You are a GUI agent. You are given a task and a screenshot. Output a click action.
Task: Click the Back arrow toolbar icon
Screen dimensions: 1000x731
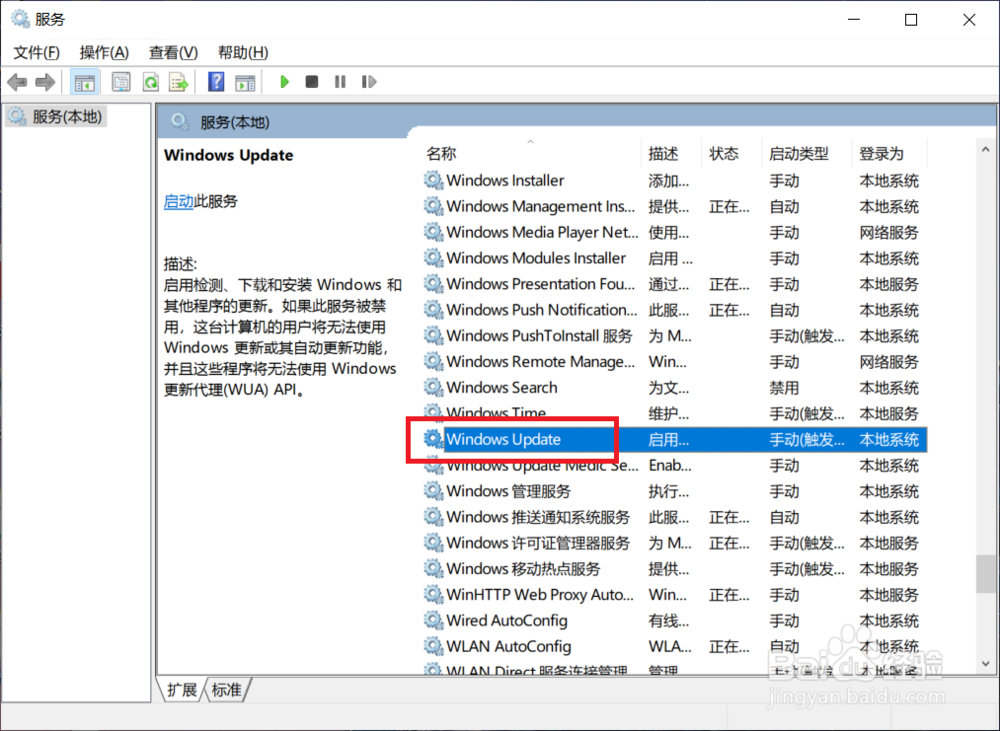click(x=17, y=82)
